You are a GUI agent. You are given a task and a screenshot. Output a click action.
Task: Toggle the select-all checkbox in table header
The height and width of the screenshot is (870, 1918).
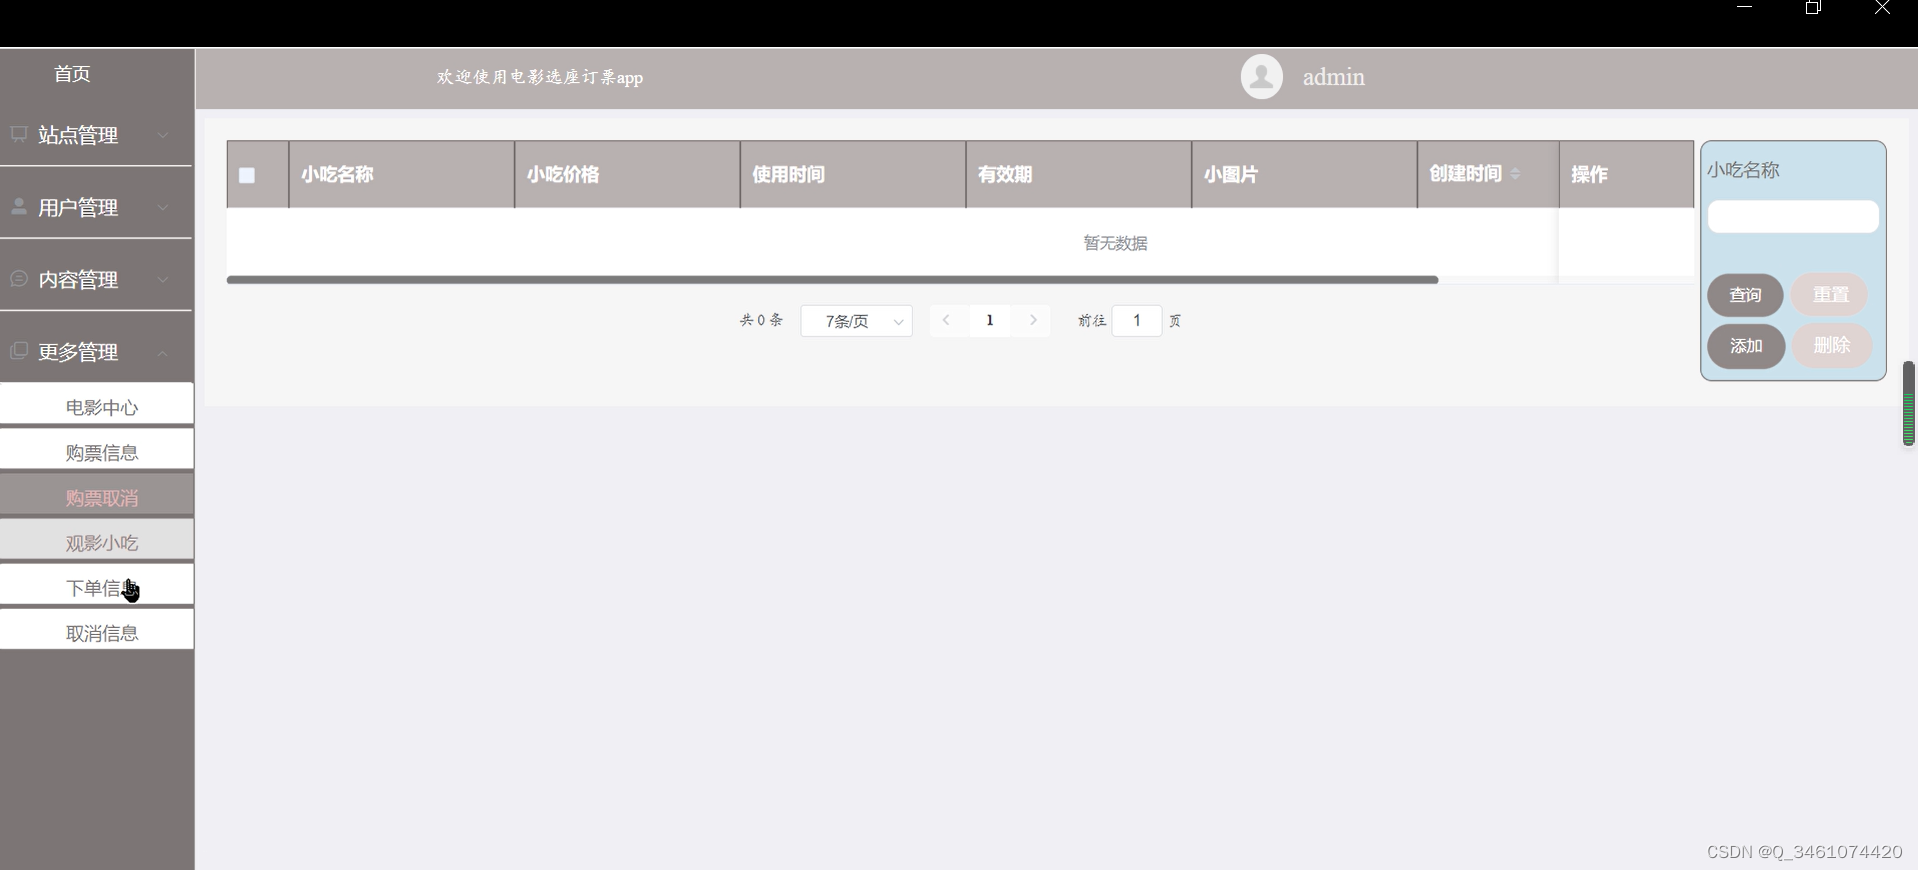(247, 175)
